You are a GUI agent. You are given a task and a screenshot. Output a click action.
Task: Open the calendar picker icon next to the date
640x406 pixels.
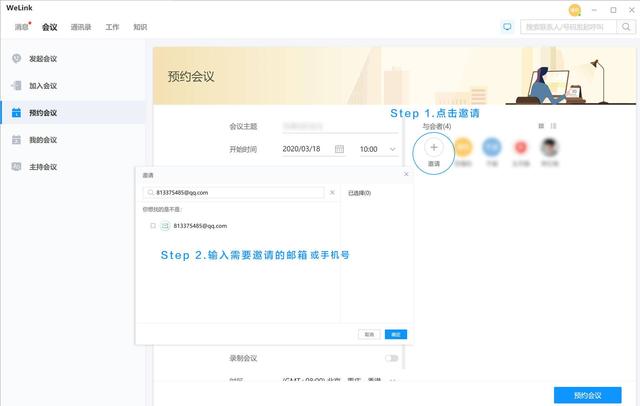click(x=339, y=149)
